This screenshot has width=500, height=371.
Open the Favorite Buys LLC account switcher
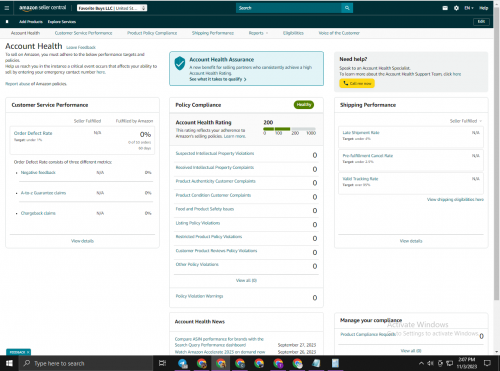click(112, 8)
